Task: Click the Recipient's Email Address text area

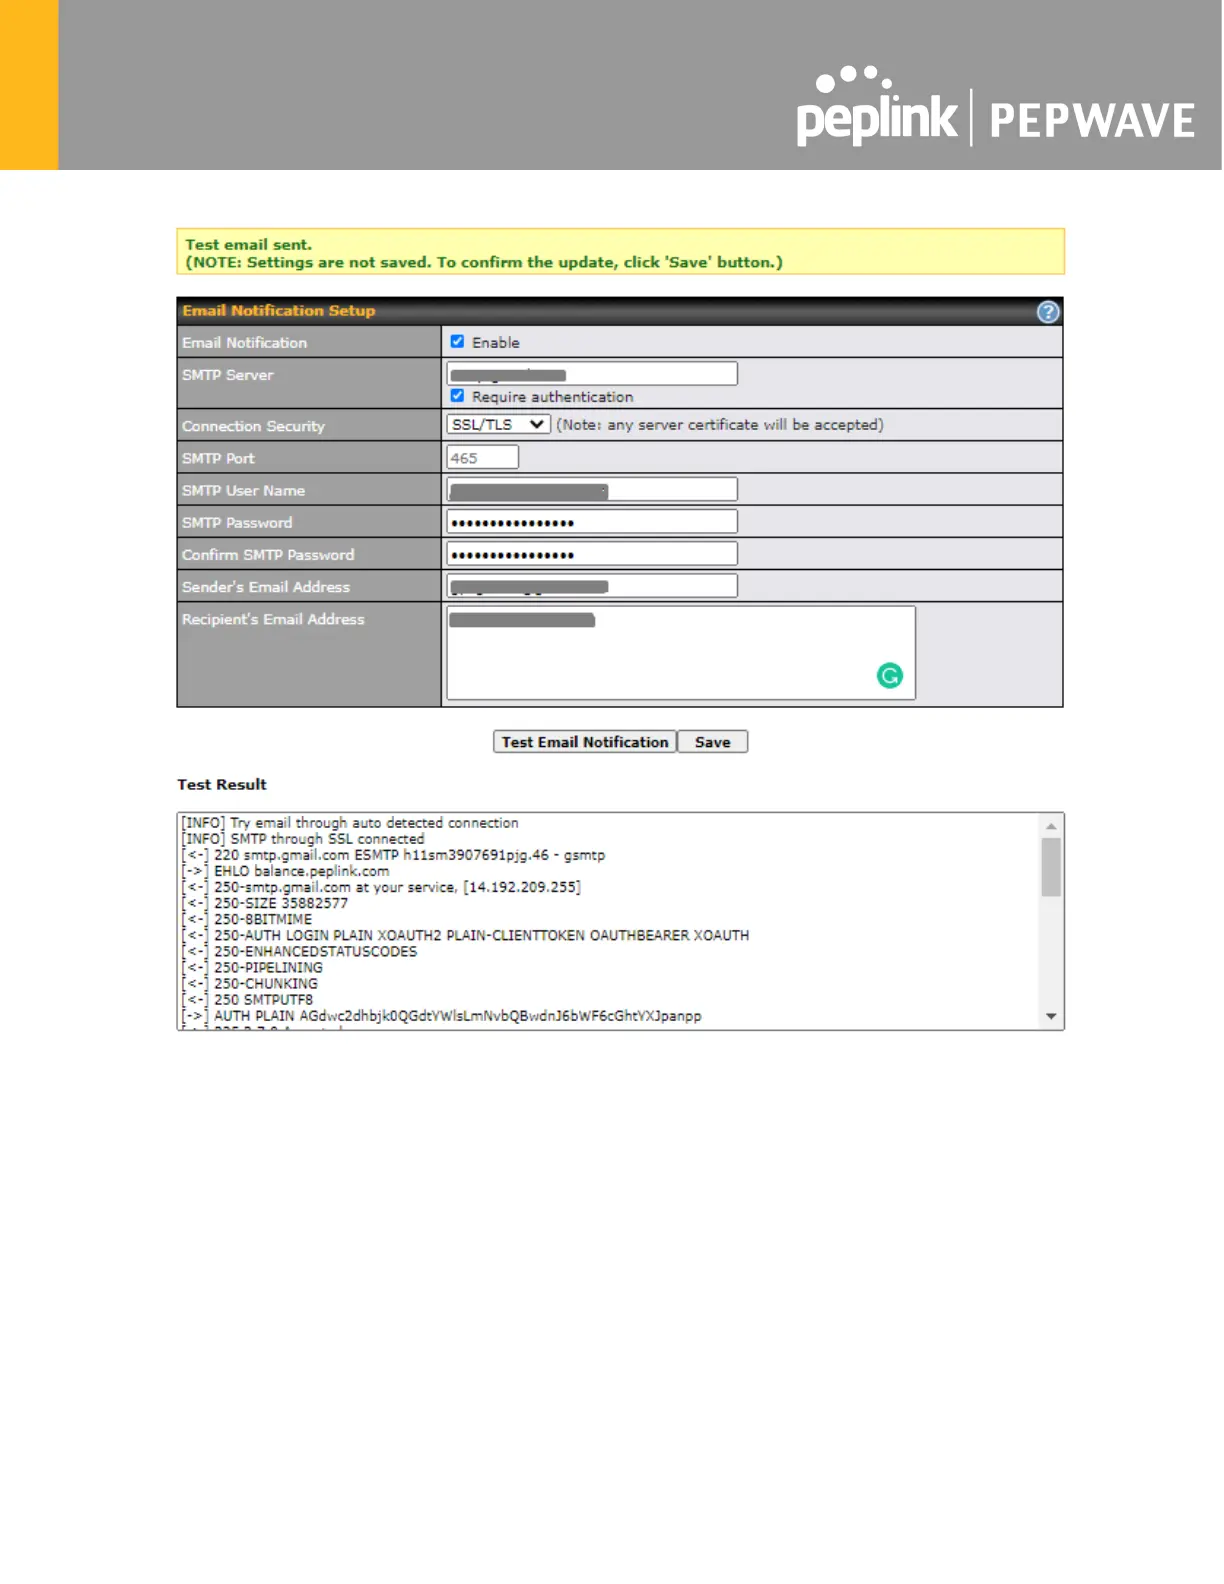Action: [681, 653]
